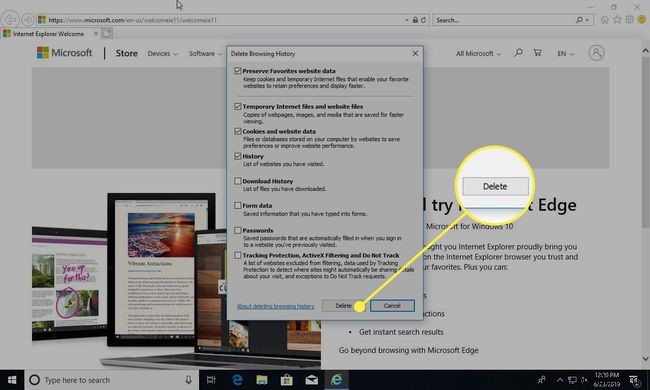Expand the Devices menu dropdown
Screen dimensions: 650x390
162,53
